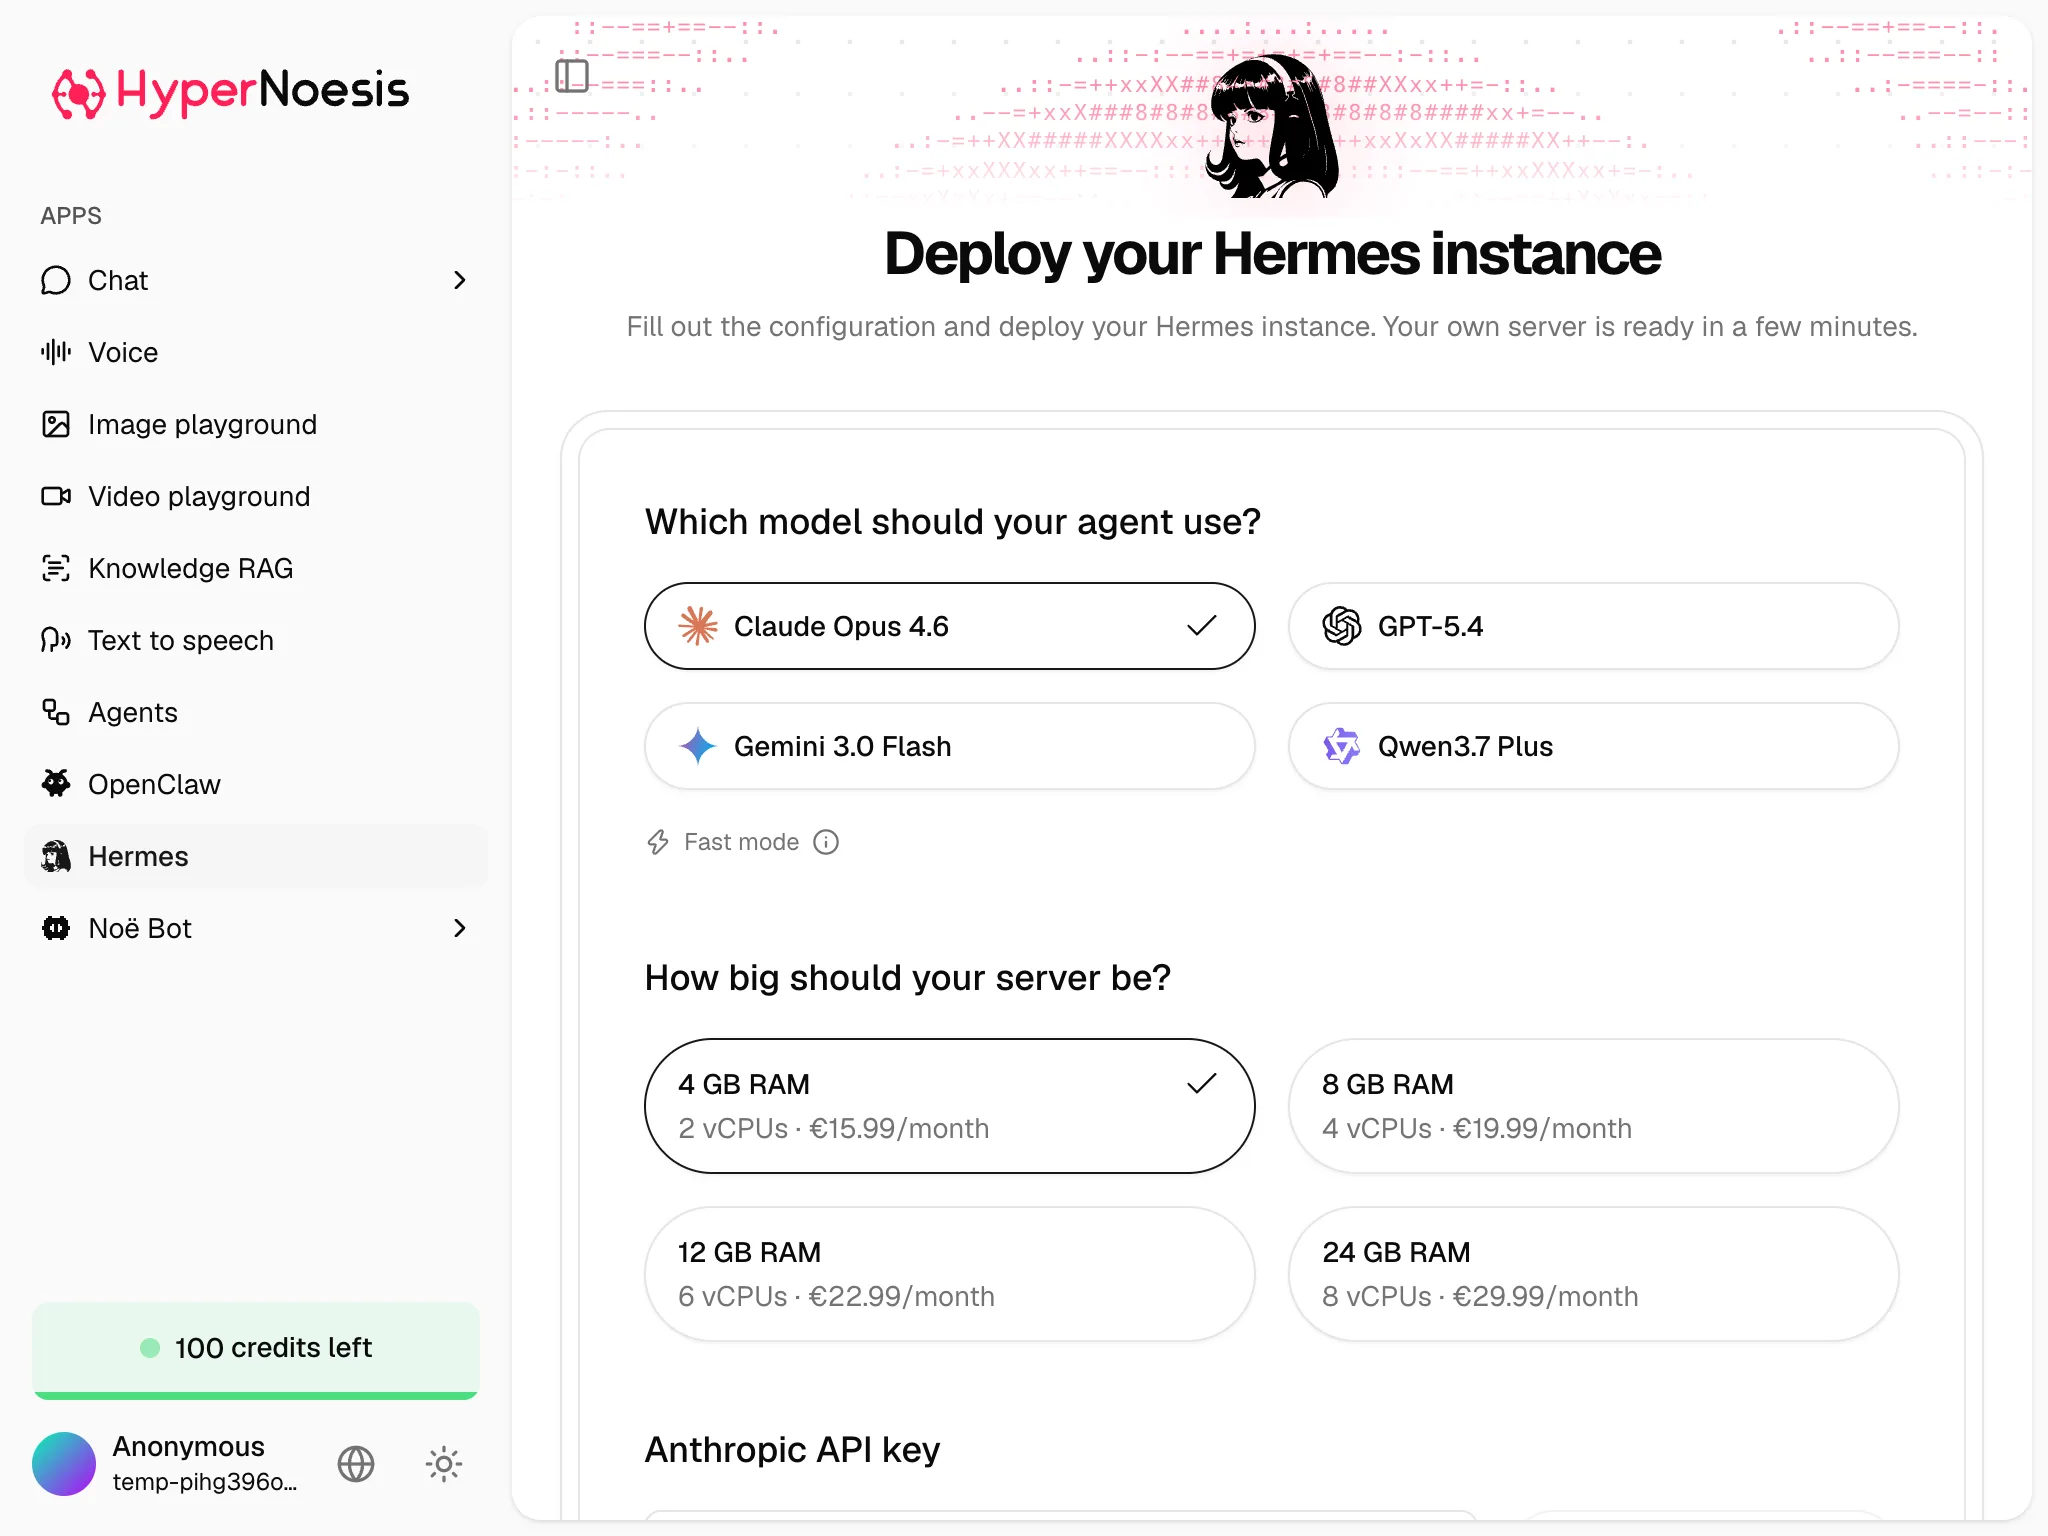Choose the 8 GB RAM server
Viewport: 2048px width, 1536px height.
1593,1106
